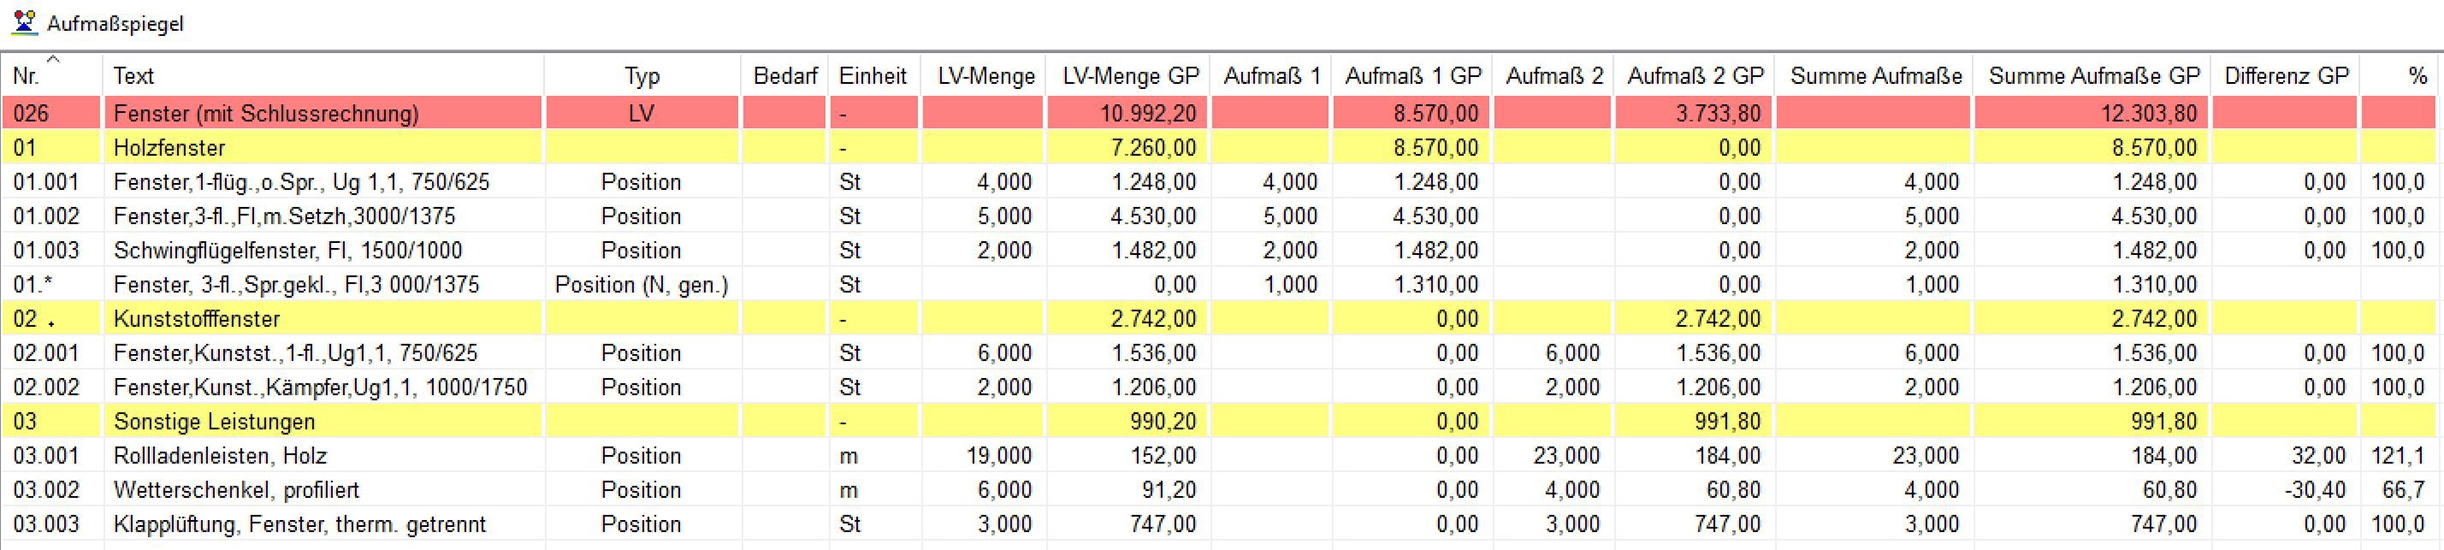This screenshot has height=550, width=2444.
Task: Click the Einheit column header
Action: click(872, 76)
